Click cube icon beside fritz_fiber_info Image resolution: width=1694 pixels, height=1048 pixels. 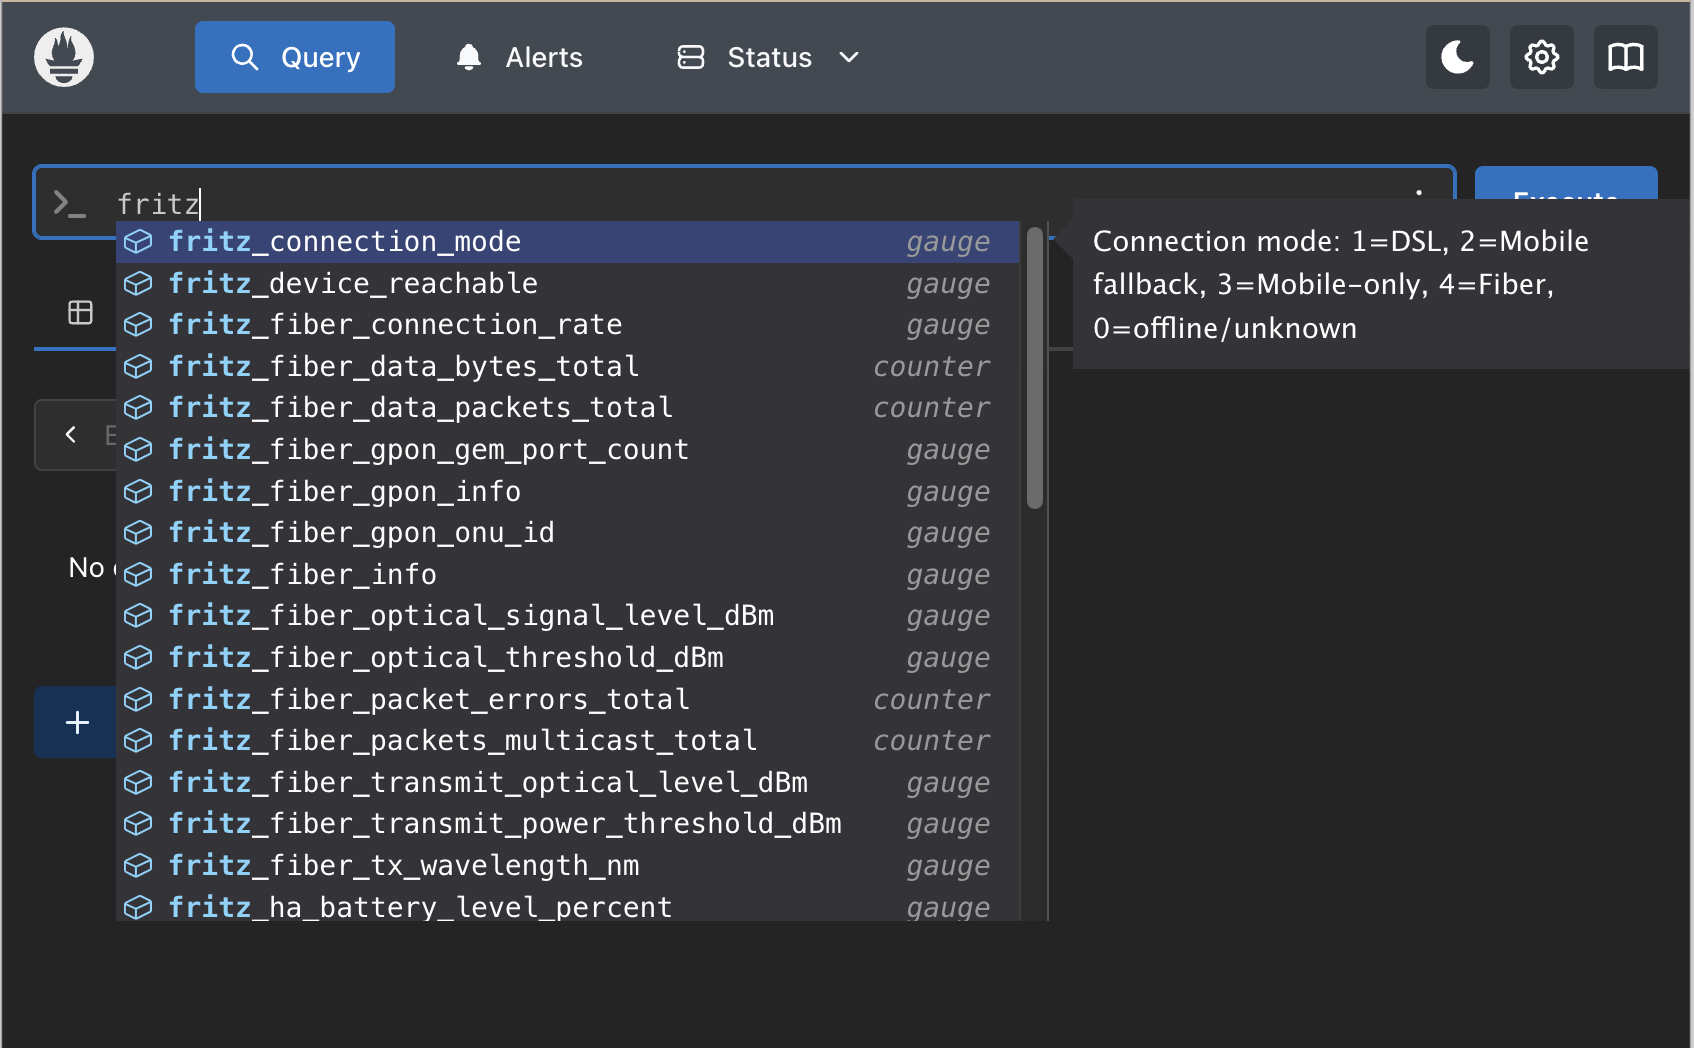point(138,575)
